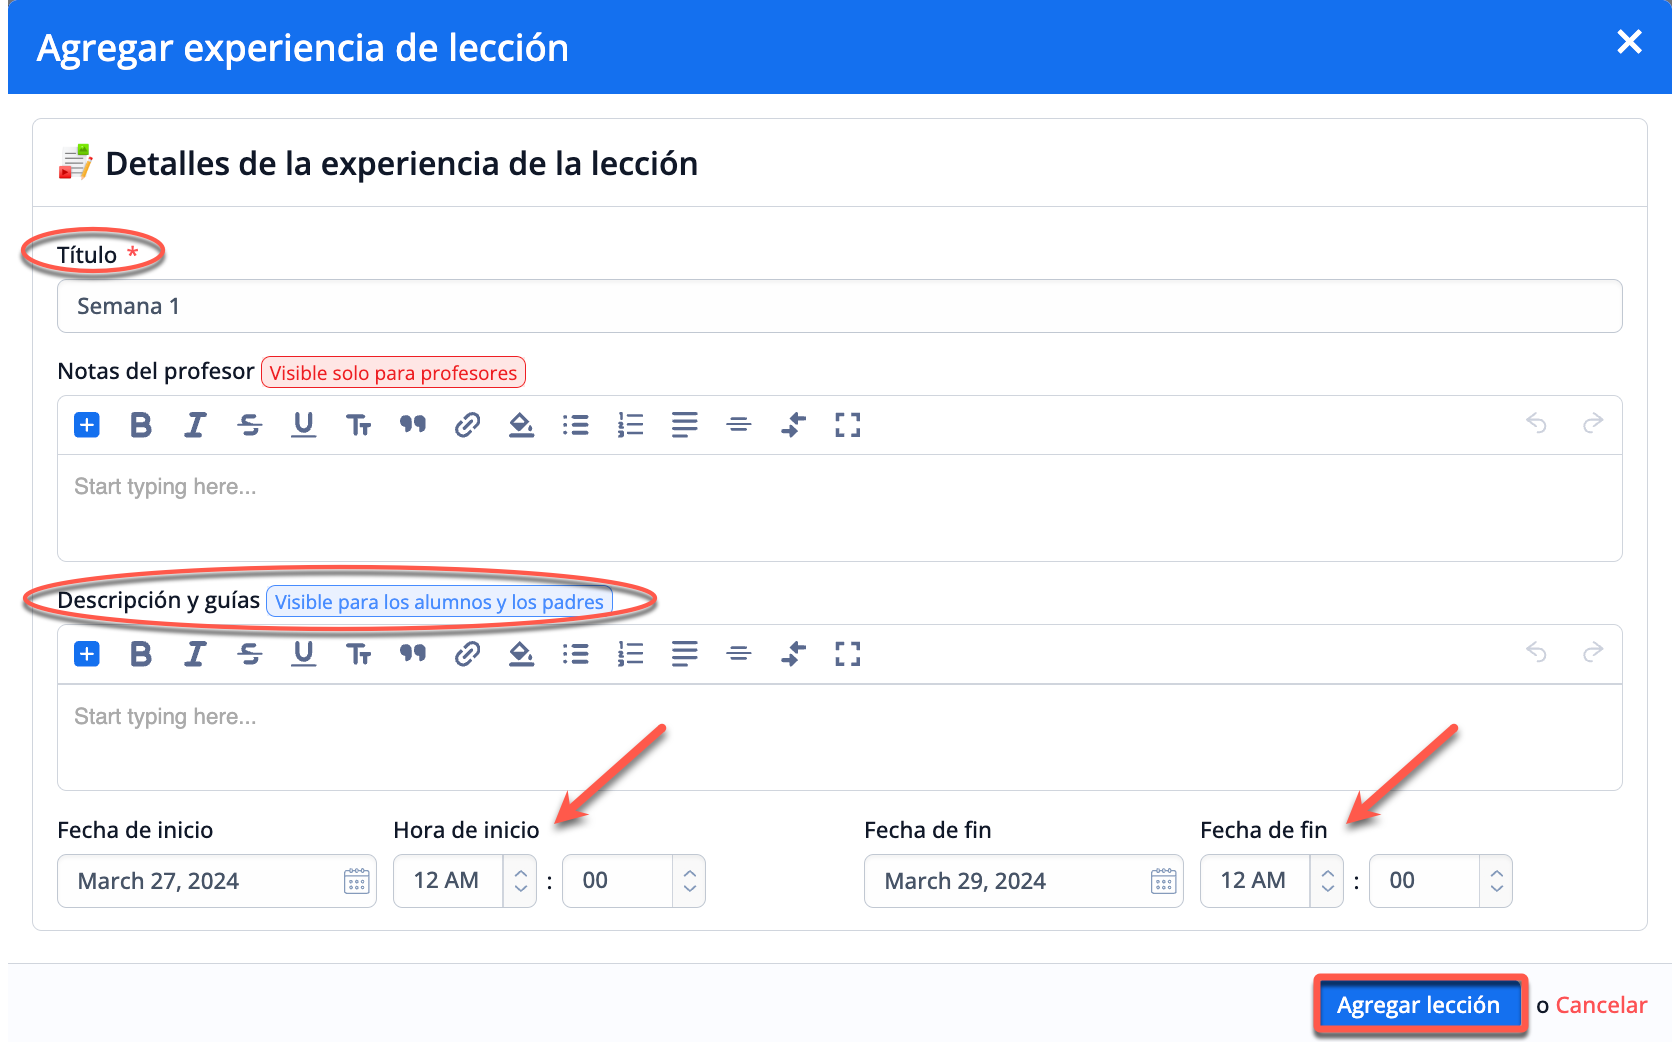Close the Agregar experiencia de lección dialog

pos(1629,42)
